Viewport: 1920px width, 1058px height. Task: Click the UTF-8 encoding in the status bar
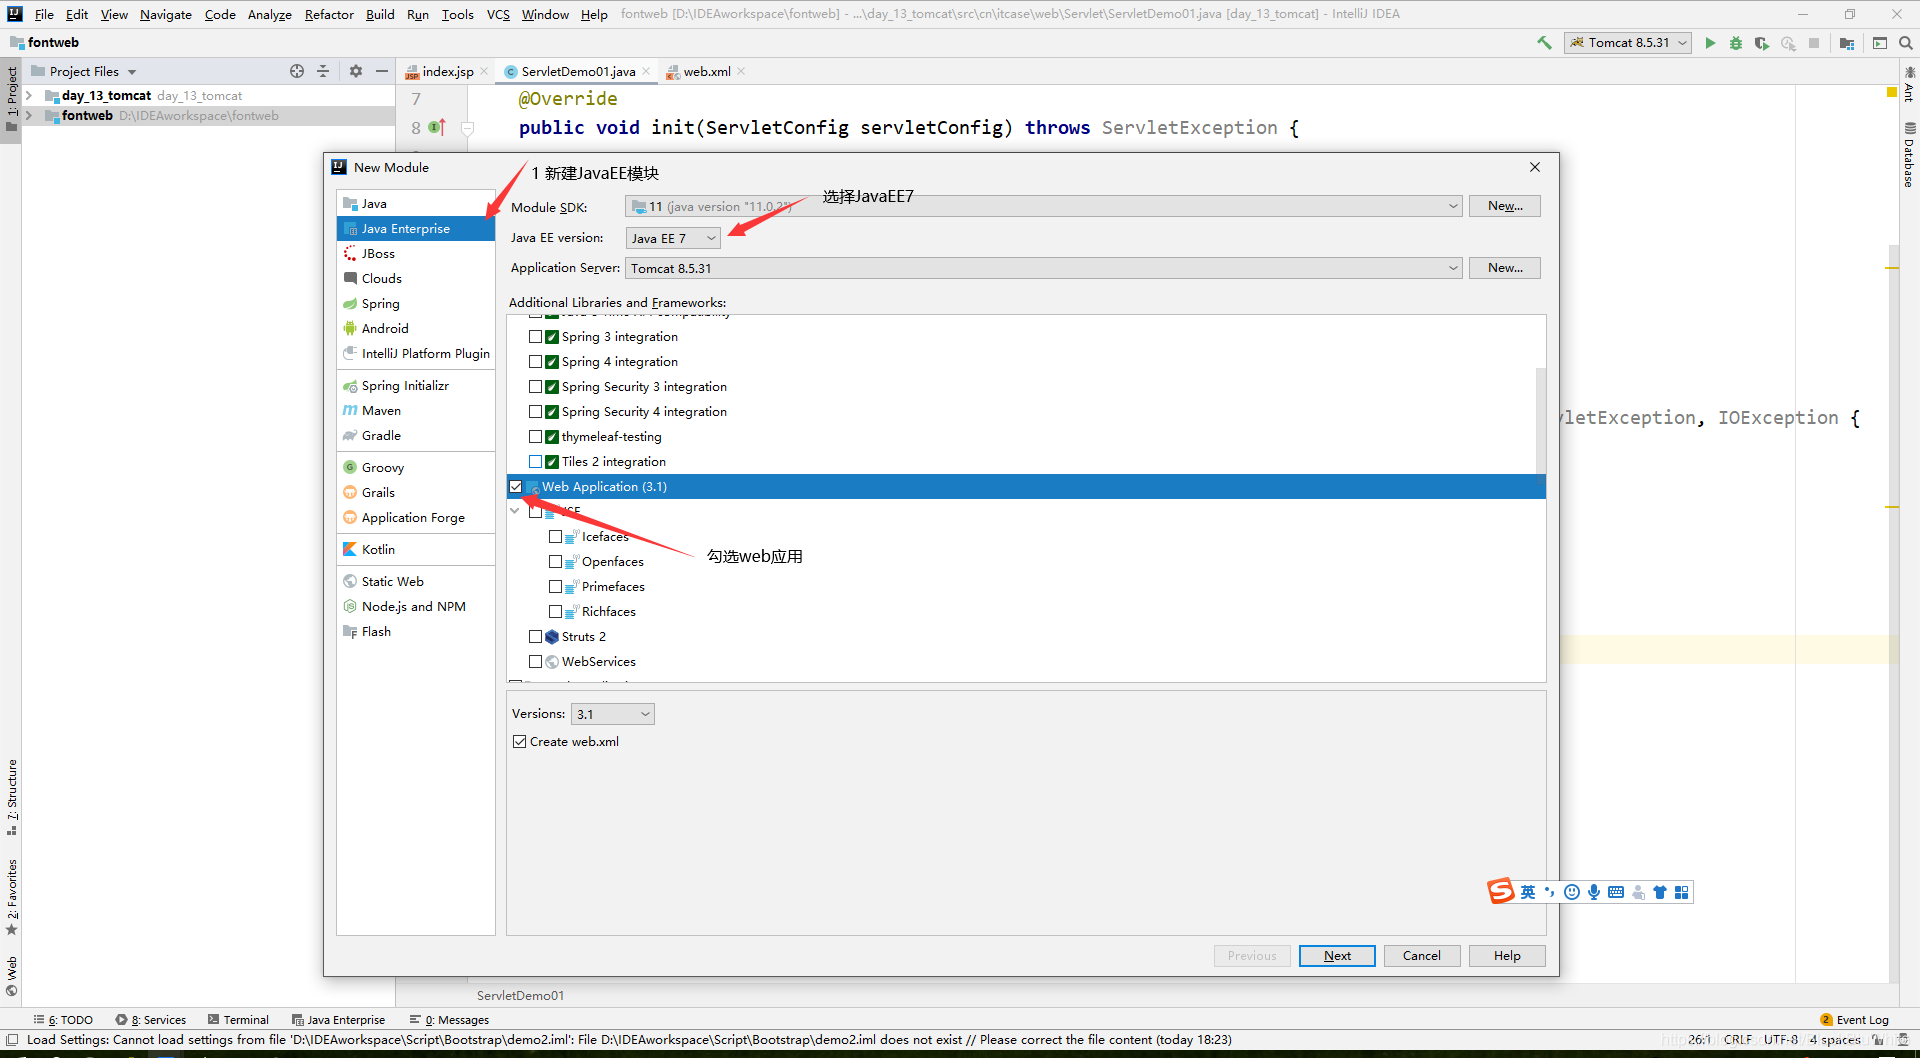(x=1781, y=1040)
